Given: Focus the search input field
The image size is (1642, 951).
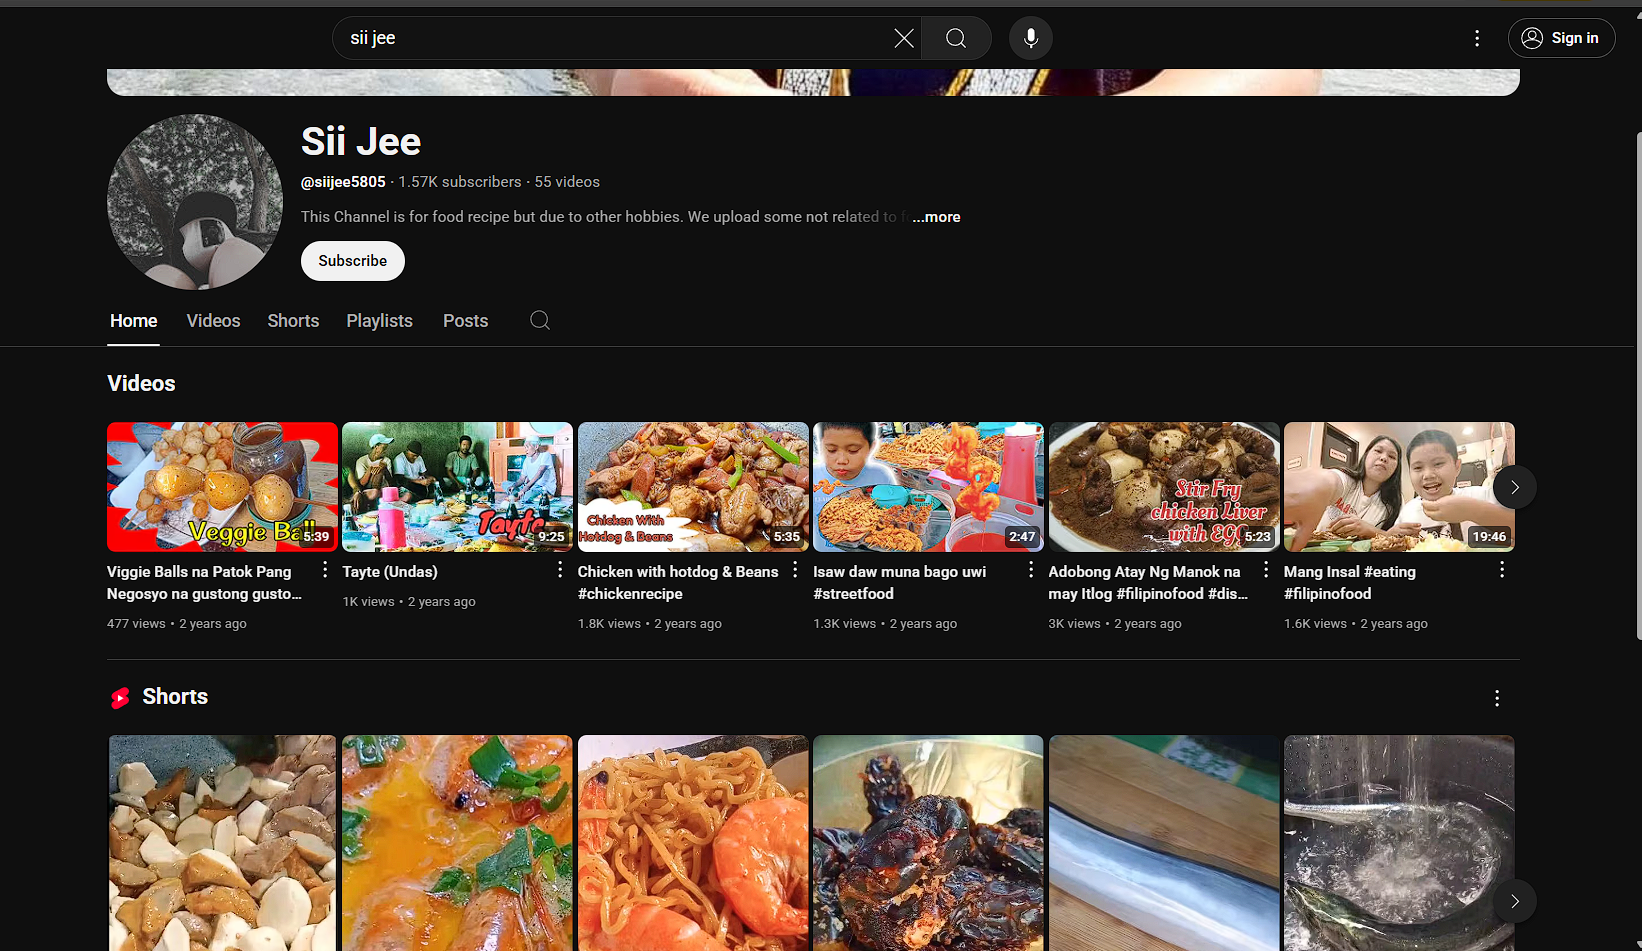Looking at the screenshot, I should [610, 38].
